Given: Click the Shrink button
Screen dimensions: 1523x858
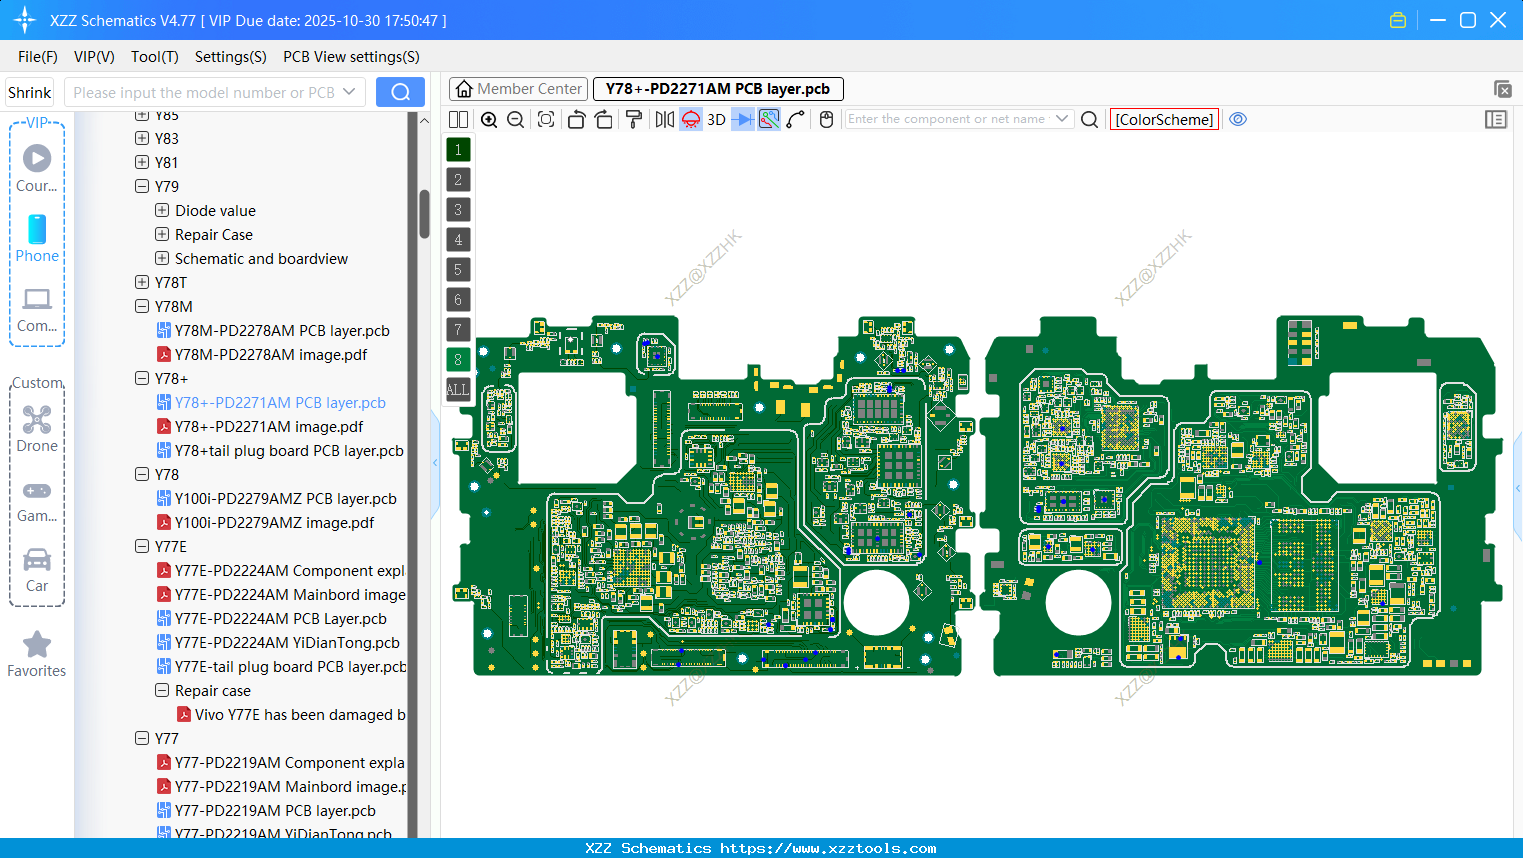Looking at the screenshot, I should coord(30,92).
